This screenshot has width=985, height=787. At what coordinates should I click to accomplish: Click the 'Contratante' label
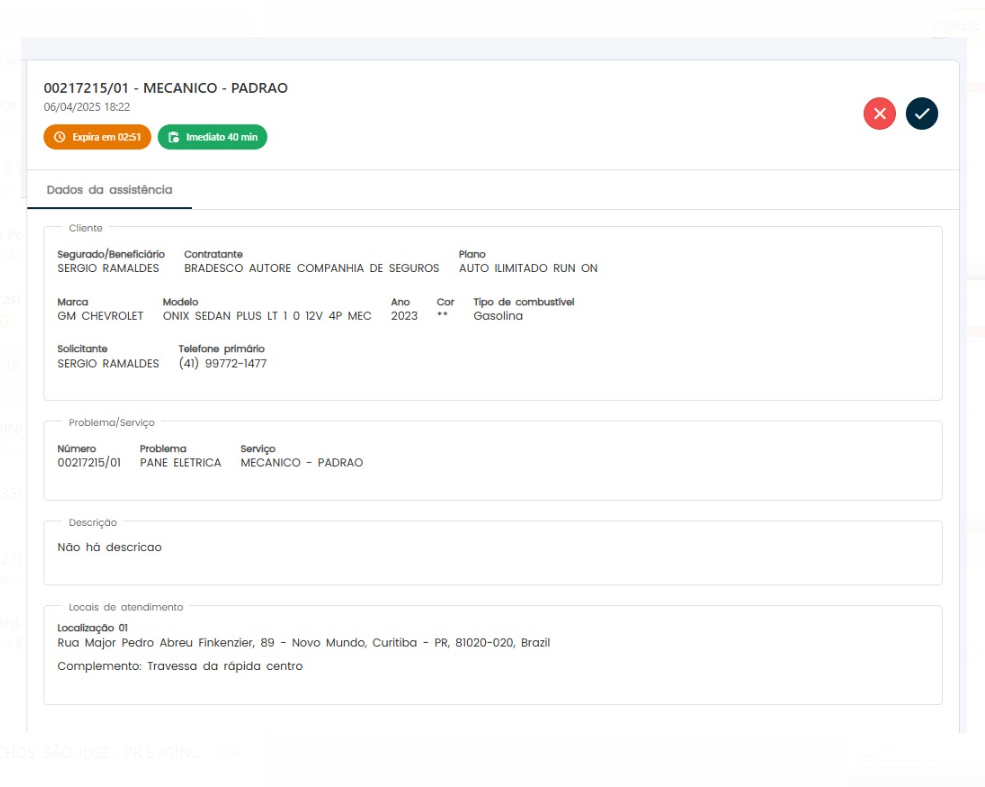[x=213, y=254]
